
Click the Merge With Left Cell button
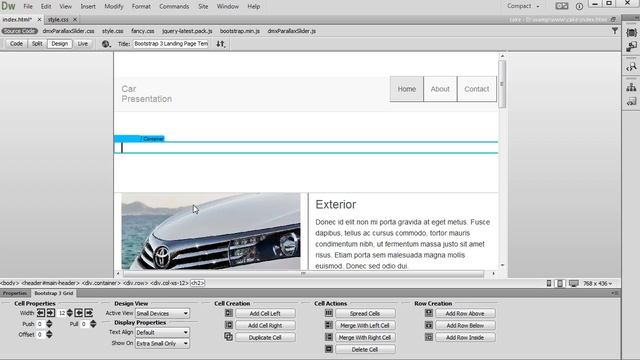pyautogui.click(x=365, y=325)
